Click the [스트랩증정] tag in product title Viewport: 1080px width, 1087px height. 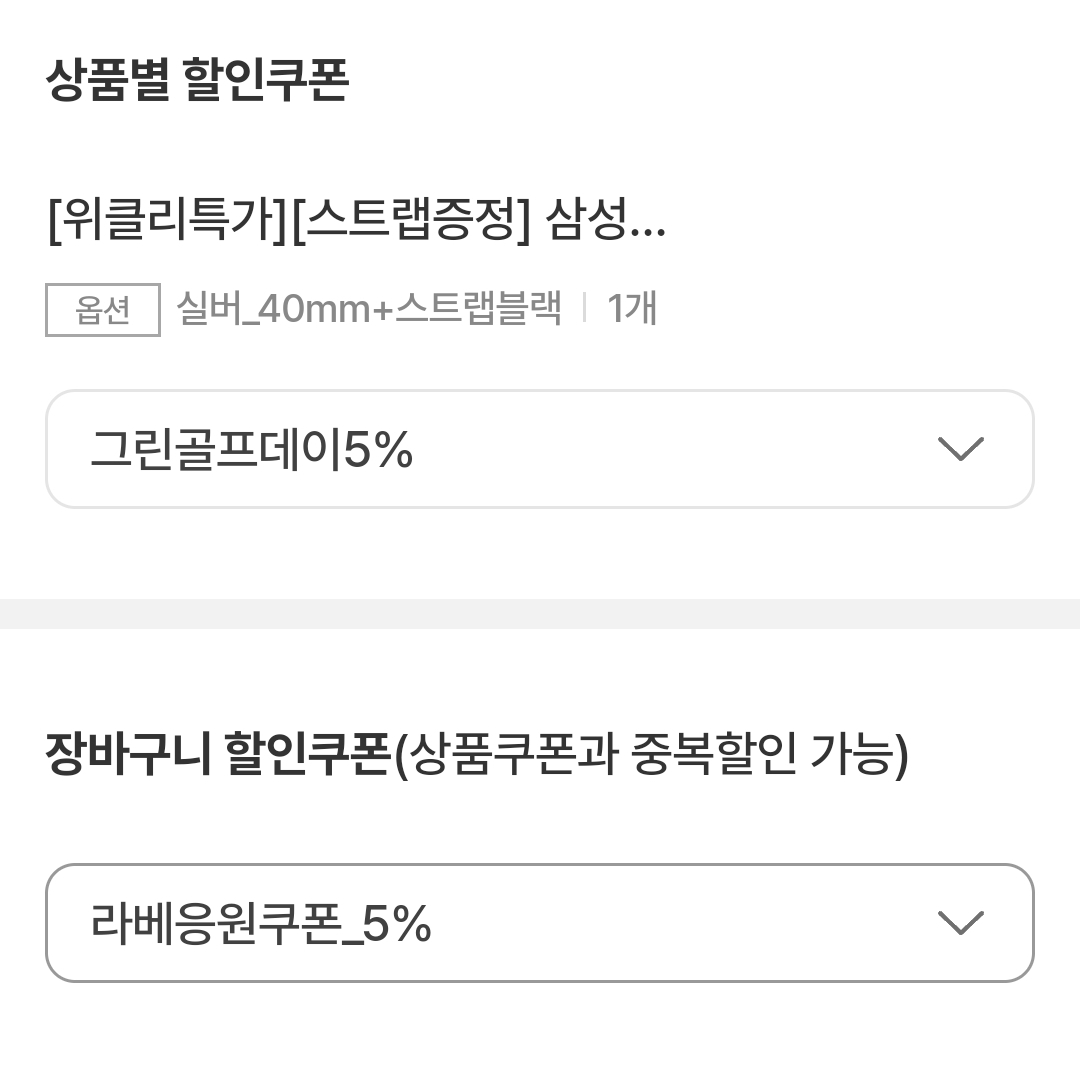[x=409, y=222]
